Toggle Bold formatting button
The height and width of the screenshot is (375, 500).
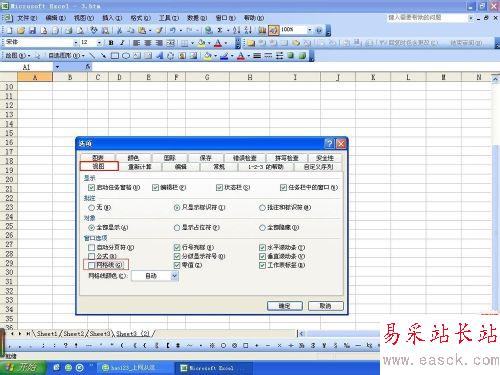(111, 43)
